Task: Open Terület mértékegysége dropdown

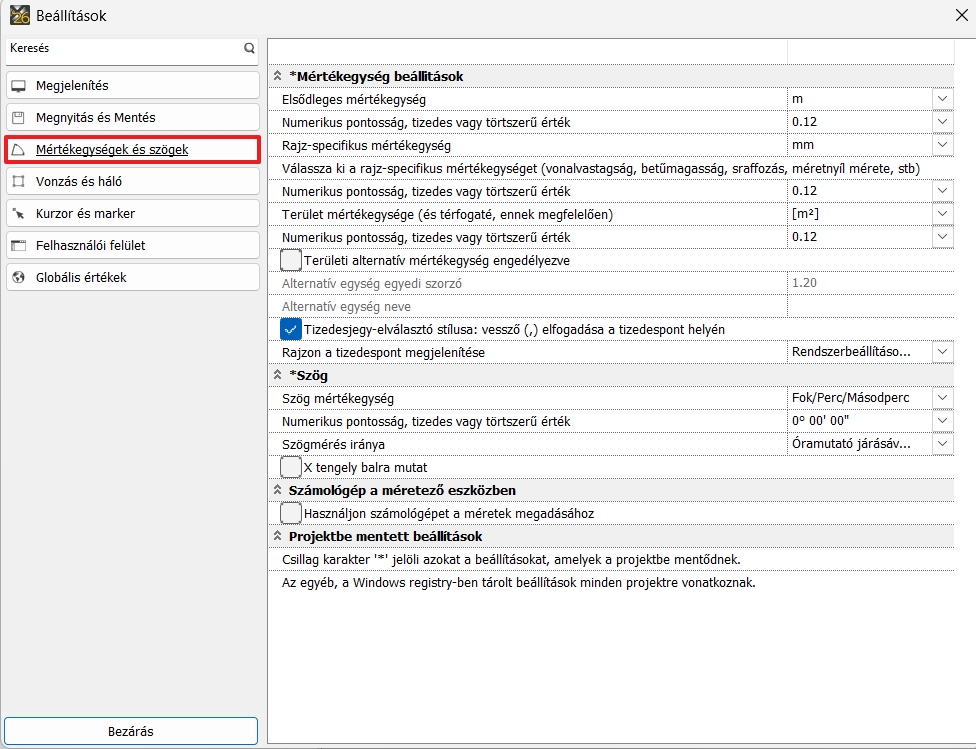Action: [x=942, y=214]
